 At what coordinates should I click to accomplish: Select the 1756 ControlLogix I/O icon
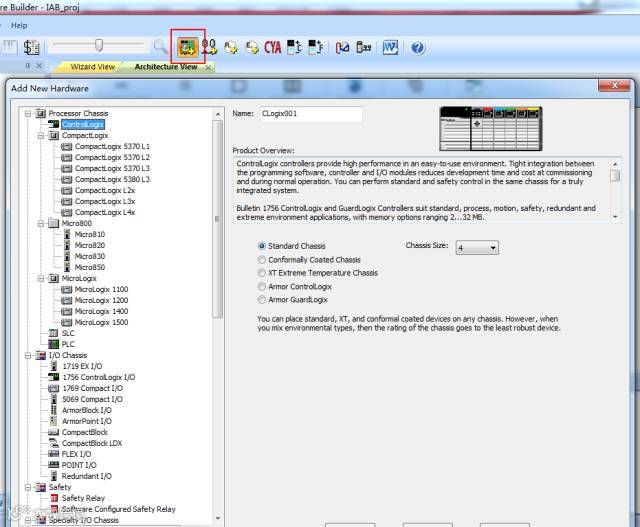[x=53, y=377]
